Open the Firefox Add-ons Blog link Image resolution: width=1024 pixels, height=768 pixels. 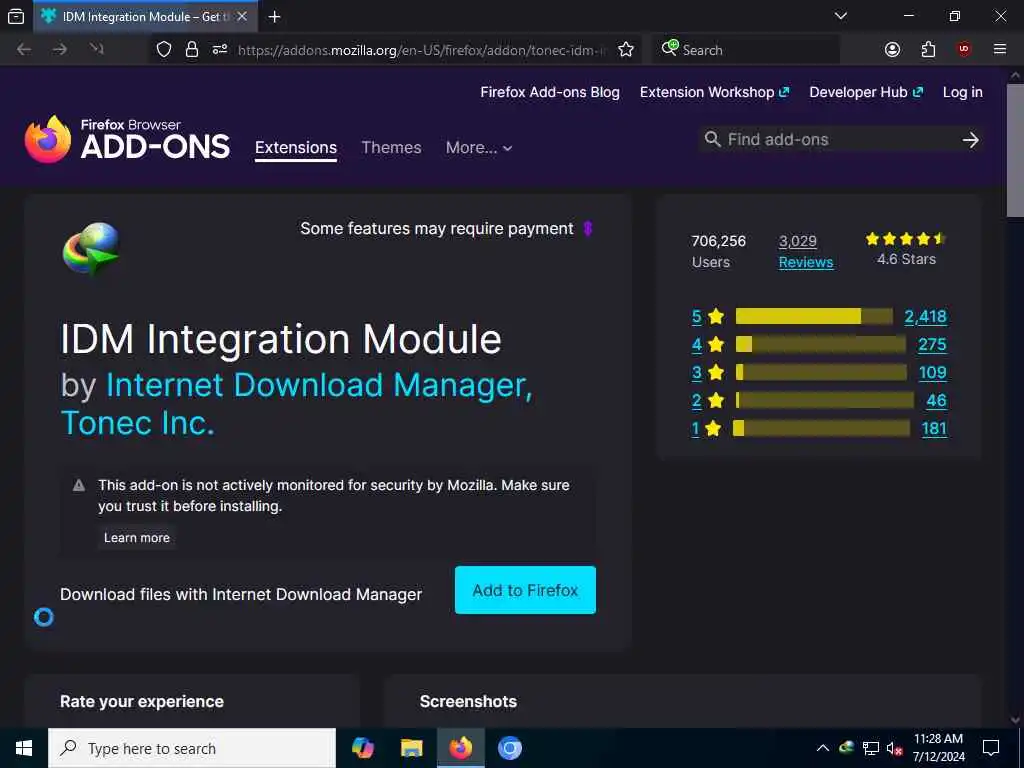coord(550,92)
